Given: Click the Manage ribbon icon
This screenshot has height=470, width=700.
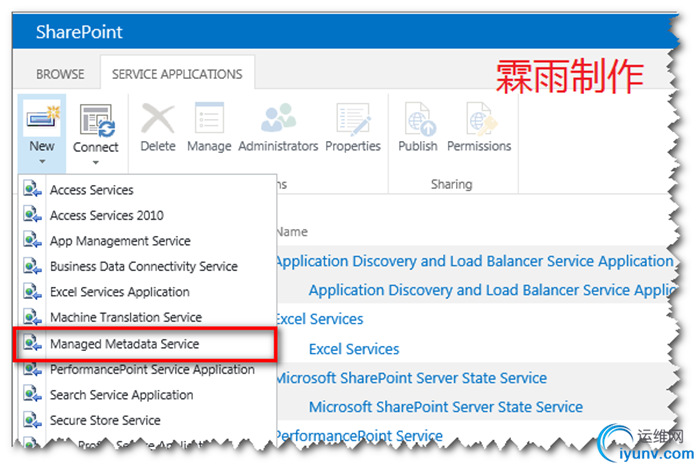Looking at the screenshot, I should tap(209, 118).
